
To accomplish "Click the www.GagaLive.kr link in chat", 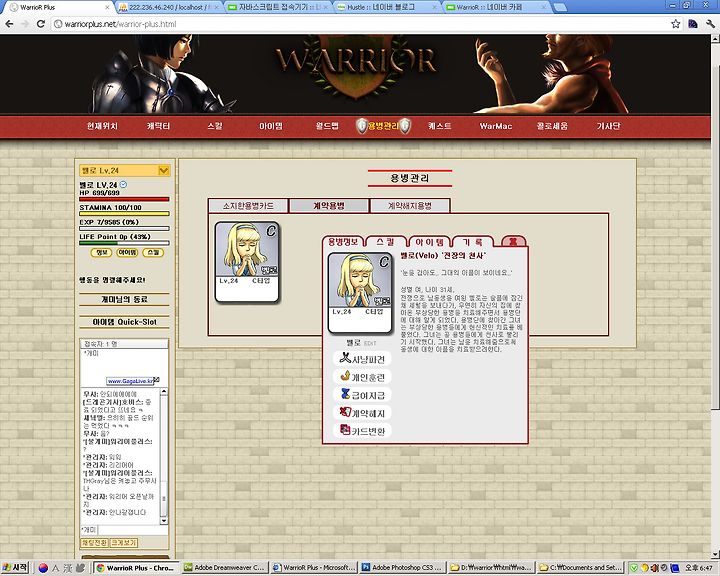I will tap(131, 381).
